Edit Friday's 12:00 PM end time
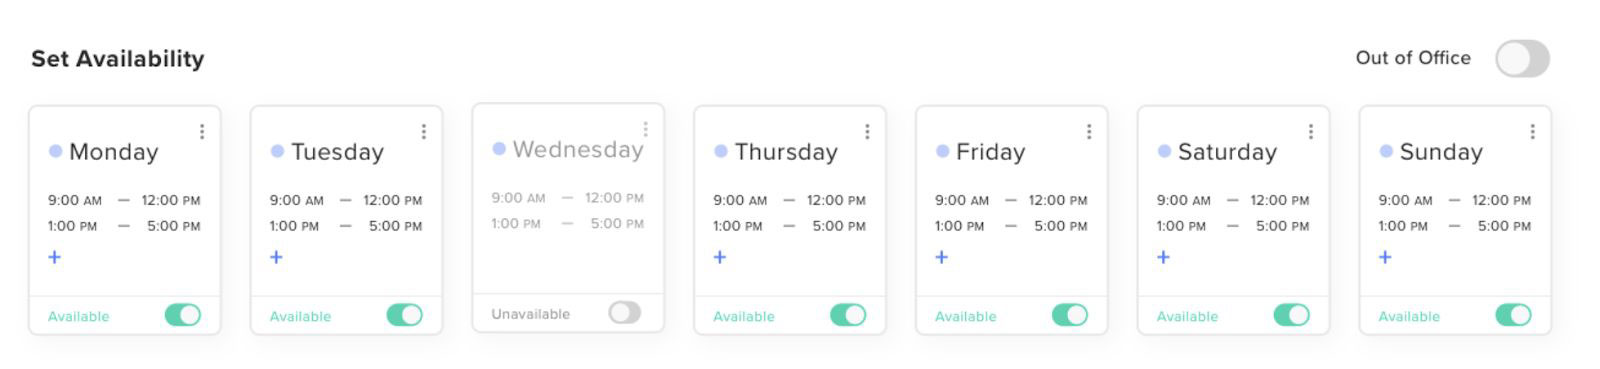The width and height of the screenshot is (1600, 369). [1058, 200]
